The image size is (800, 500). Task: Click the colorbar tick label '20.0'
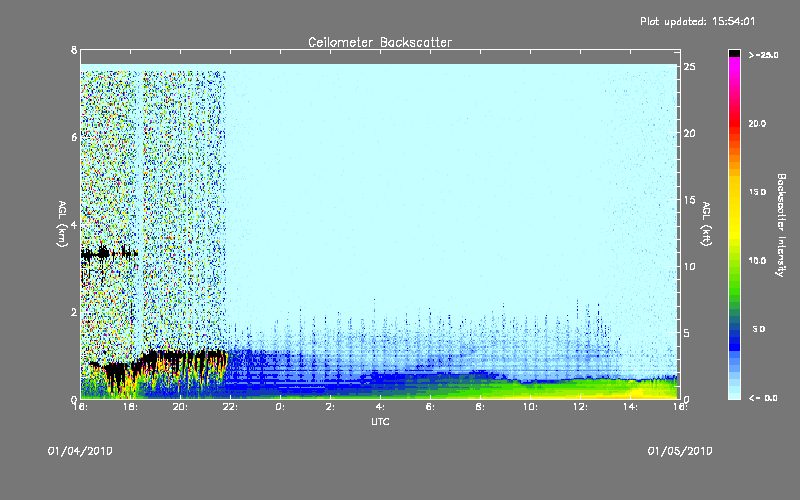[757, 123]
